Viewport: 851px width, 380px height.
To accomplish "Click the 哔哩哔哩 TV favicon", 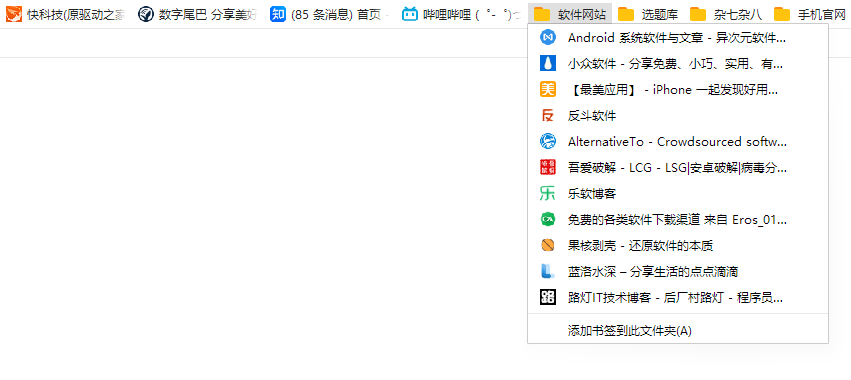I will click(410, 15).
